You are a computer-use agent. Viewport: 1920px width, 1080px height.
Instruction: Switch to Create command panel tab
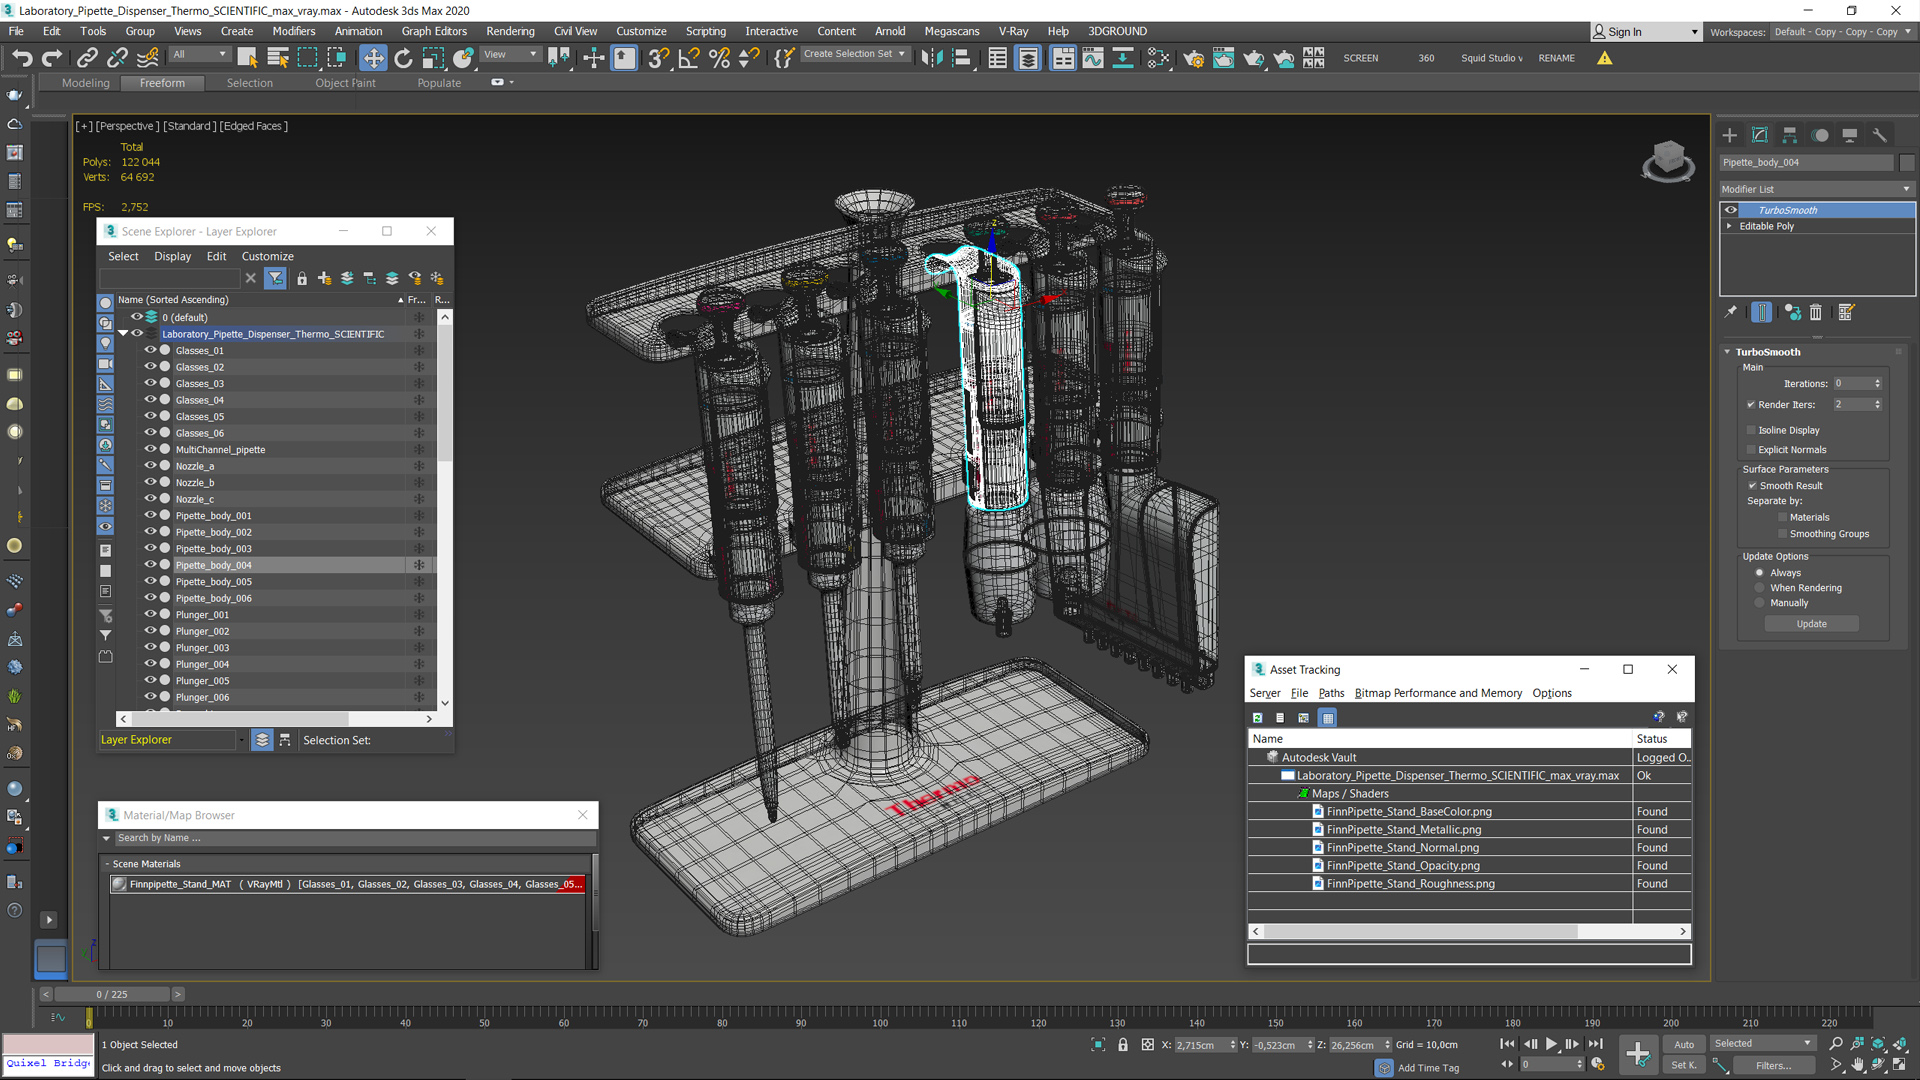pyautogui.click(x=1730, y=135)
